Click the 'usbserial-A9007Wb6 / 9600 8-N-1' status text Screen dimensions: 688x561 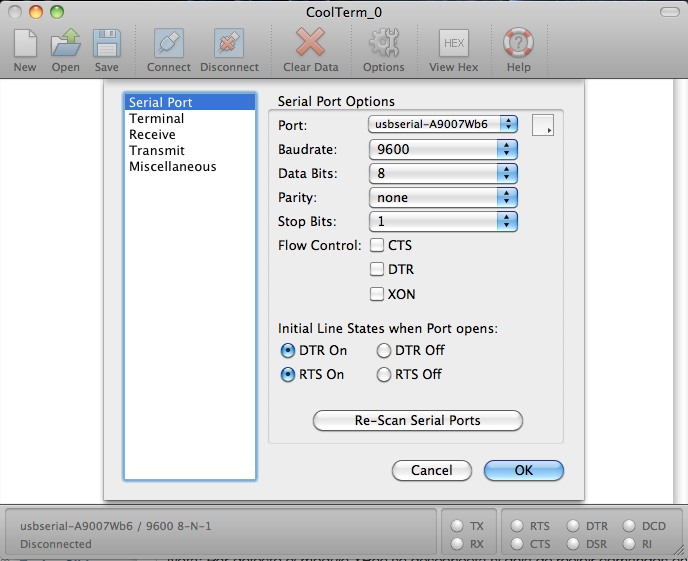point(115,526)
